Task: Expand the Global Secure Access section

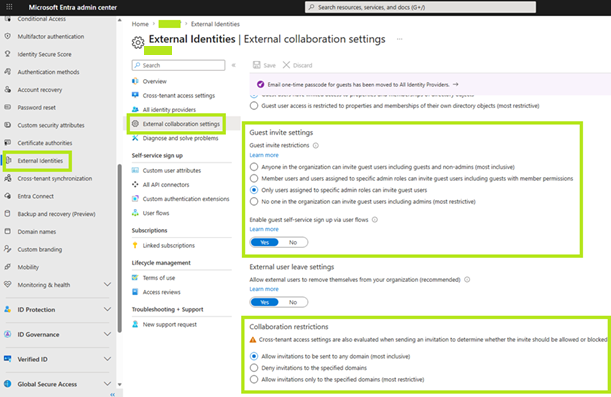Action: coord(107,384)
